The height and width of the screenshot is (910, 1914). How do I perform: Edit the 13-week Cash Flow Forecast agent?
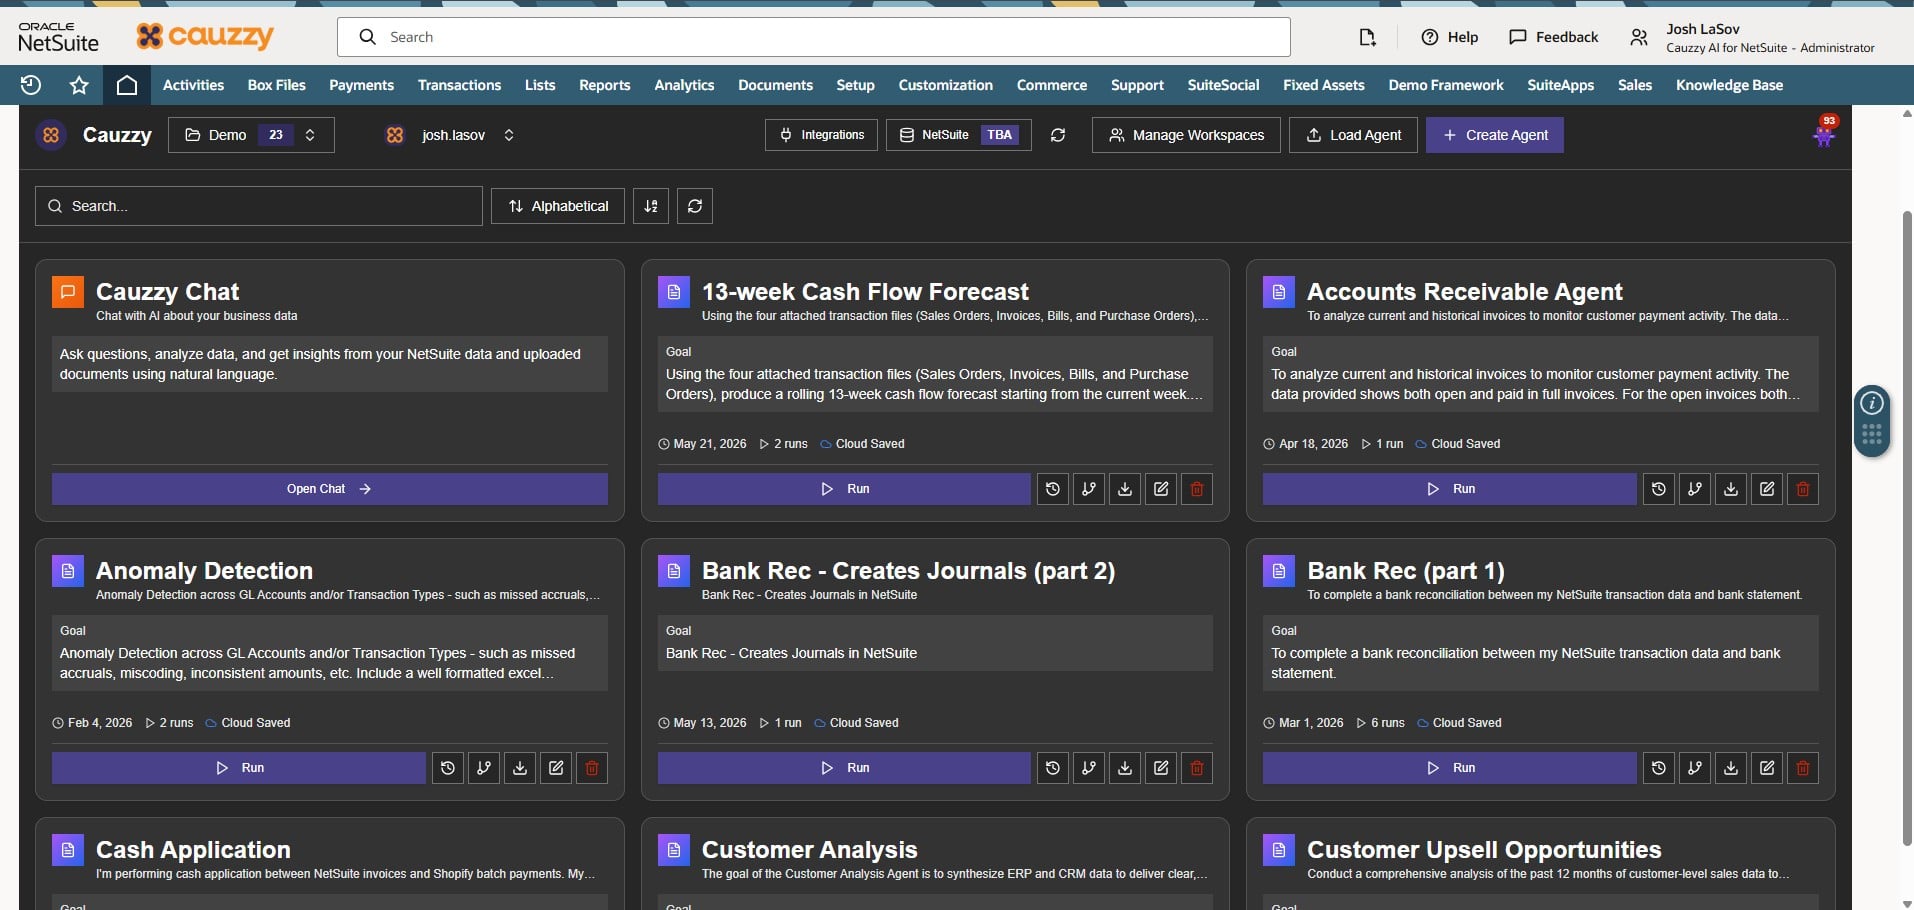tap(1161, 489)
